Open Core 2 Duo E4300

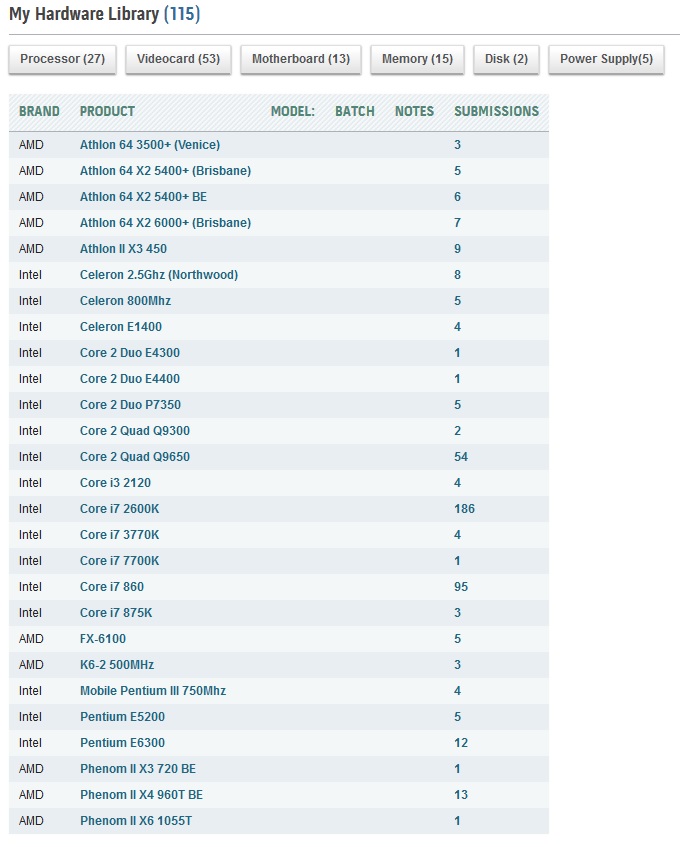(130, 353)
